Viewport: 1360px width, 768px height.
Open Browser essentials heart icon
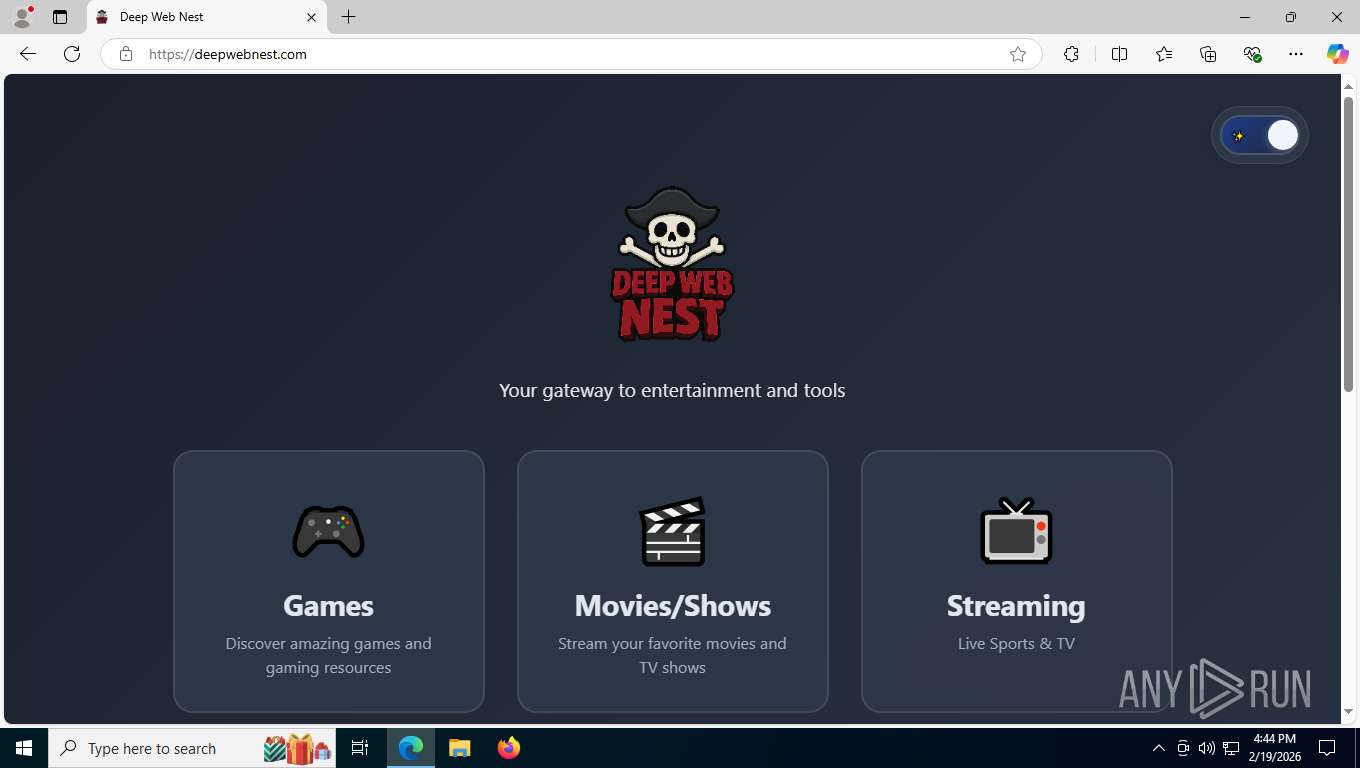pos(1252,54)
